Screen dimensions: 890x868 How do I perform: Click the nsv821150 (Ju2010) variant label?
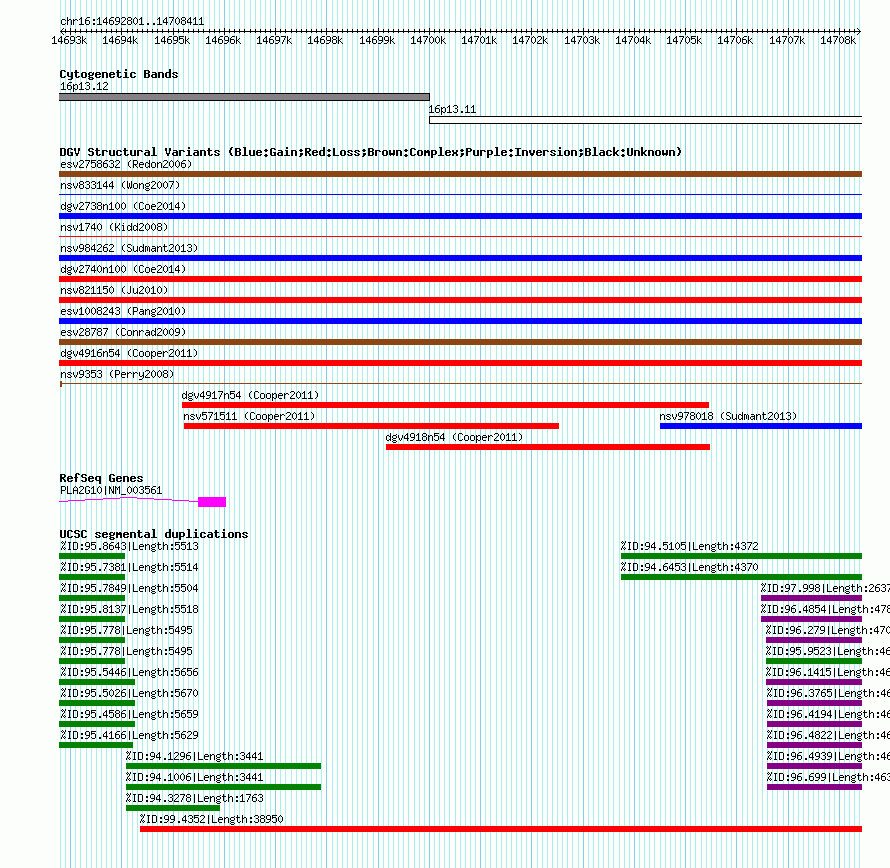pyautogui.click(x=114, y=290)
